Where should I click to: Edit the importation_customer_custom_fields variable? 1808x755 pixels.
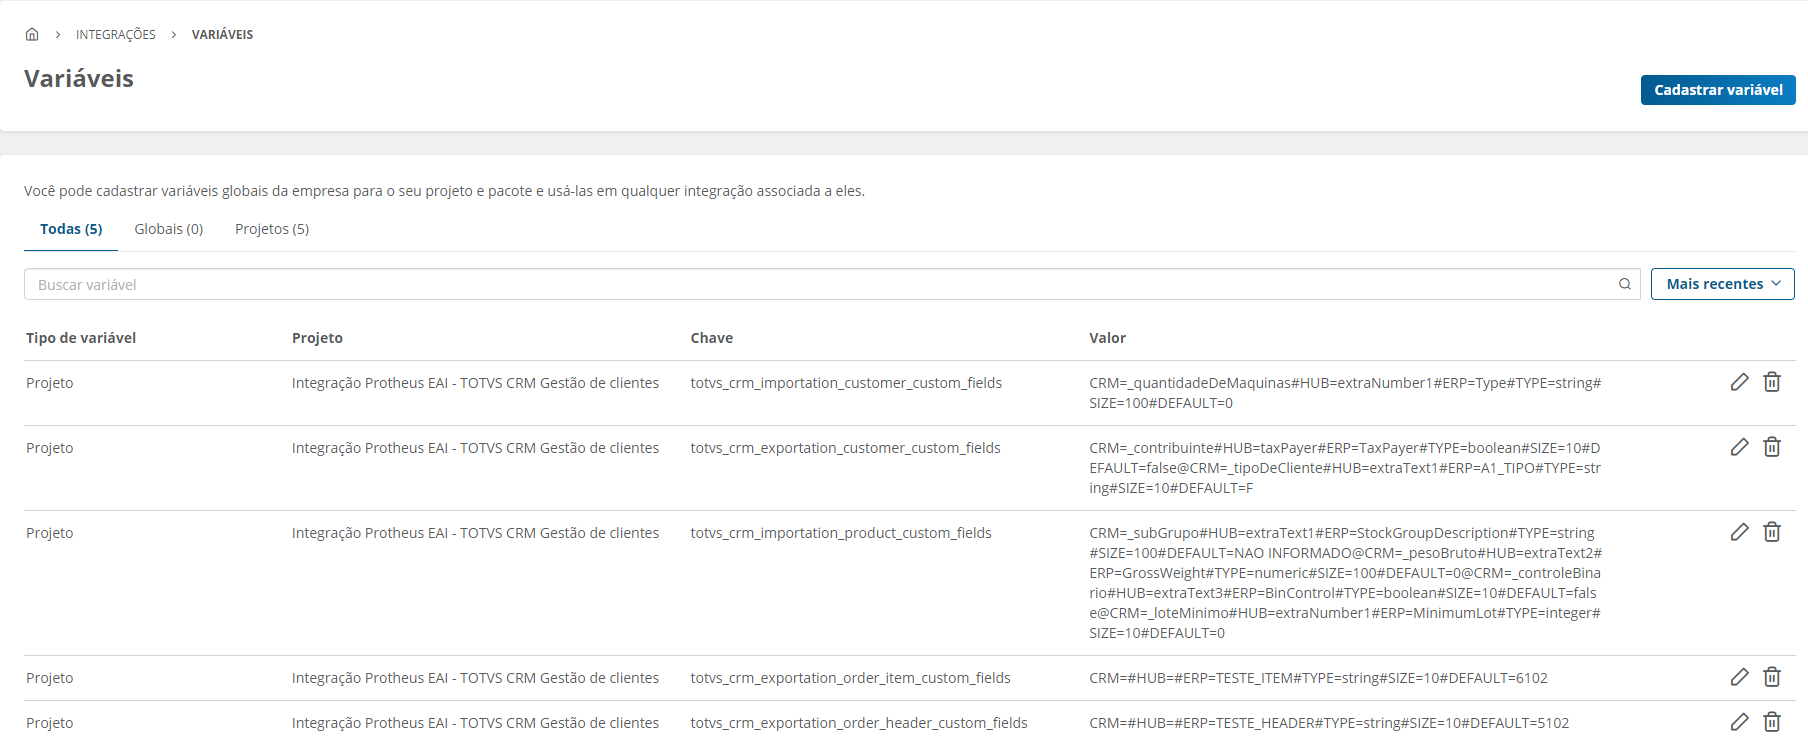click(1740, 382)
